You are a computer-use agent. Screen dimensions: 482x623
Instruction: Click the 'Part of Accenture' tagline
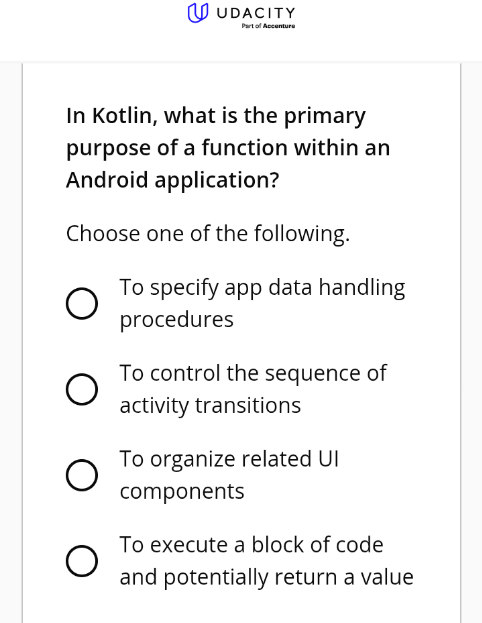click(268, 26)
